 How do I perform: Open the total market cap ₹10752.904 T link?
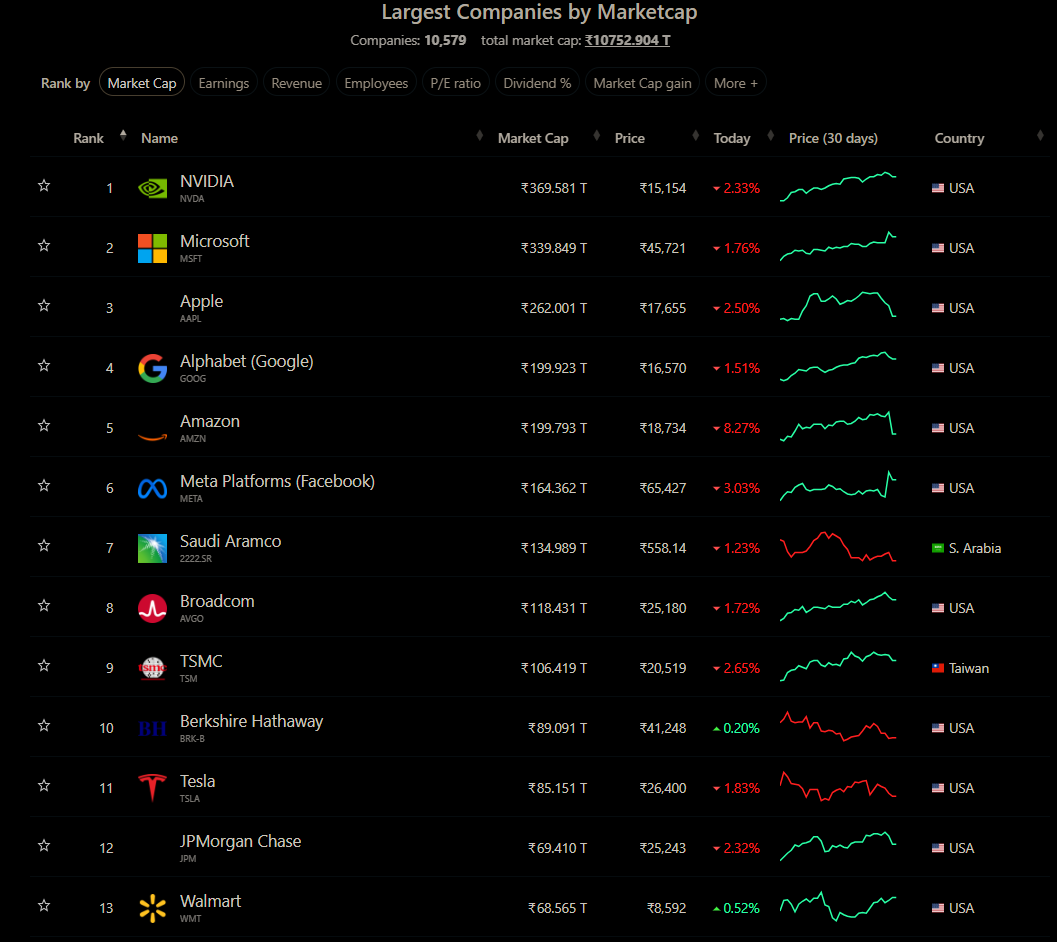(x=628, y=40)
